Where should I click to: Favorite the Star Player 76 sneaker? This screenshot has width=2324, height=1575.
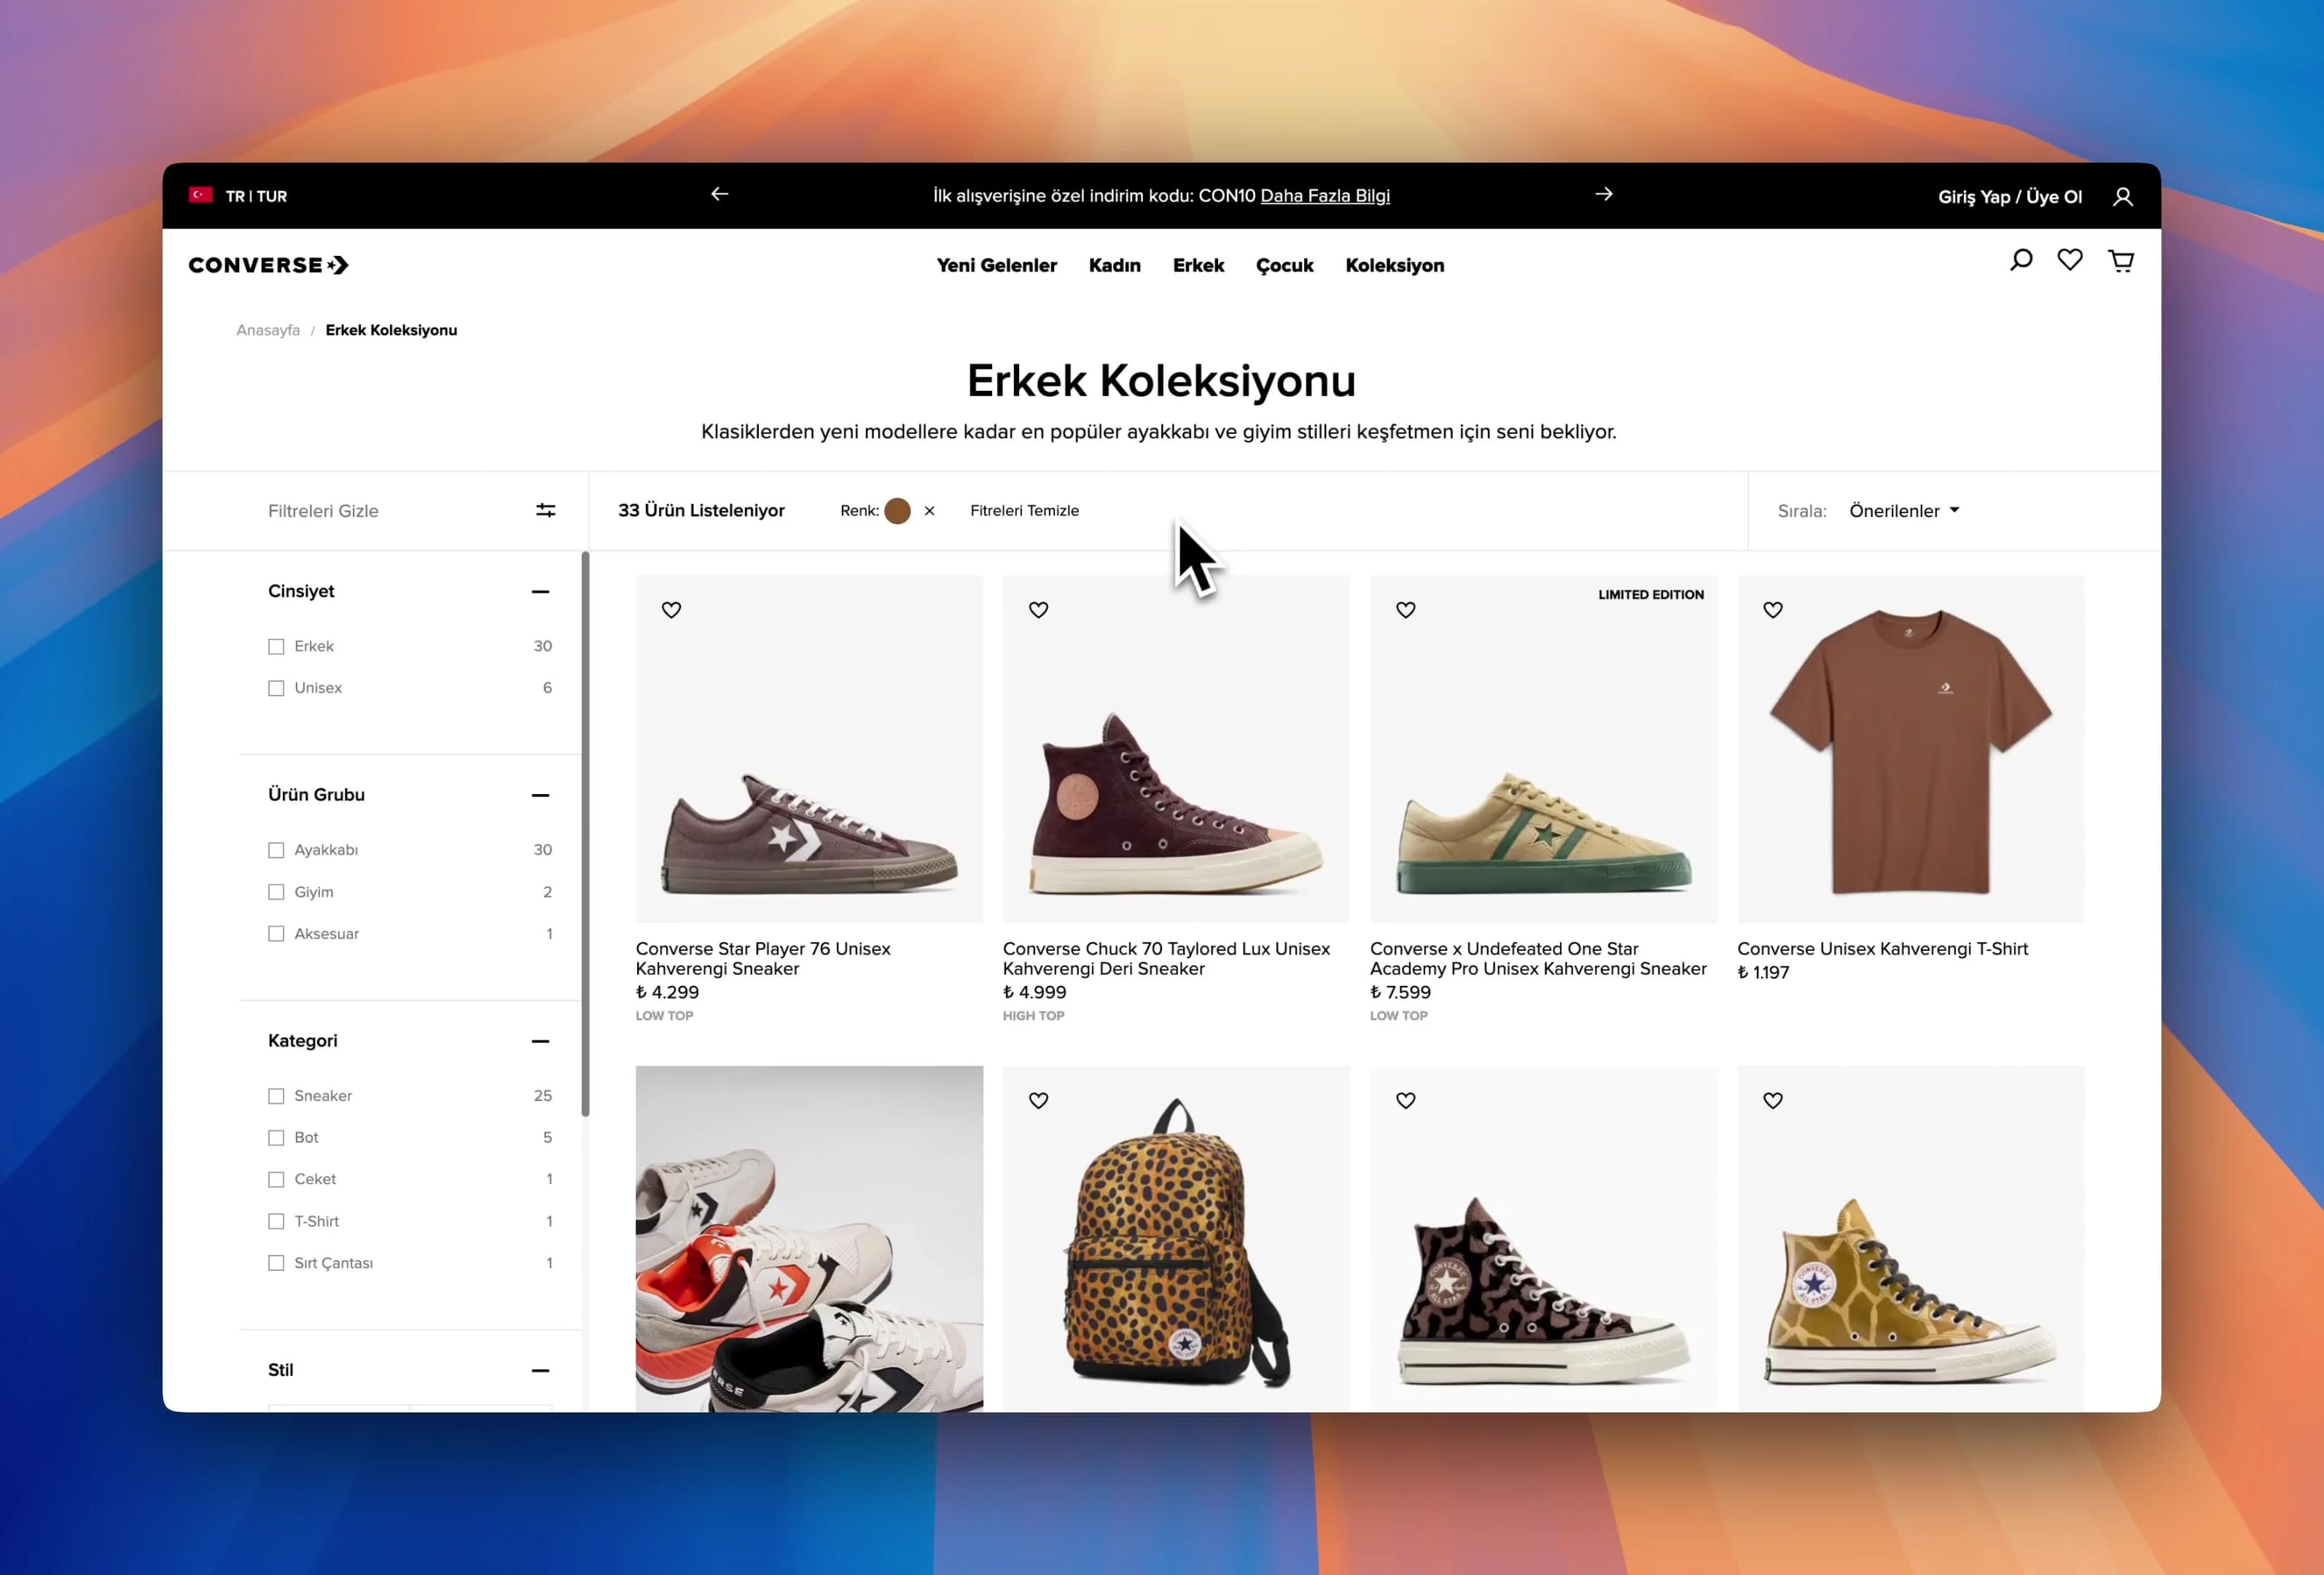[671, 610]
